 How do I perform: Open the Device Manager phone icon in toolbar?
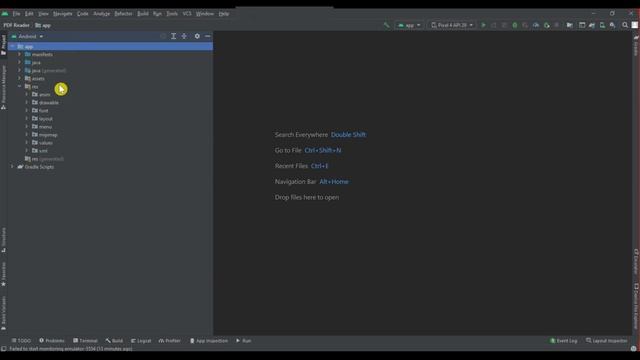pos(602,25)
